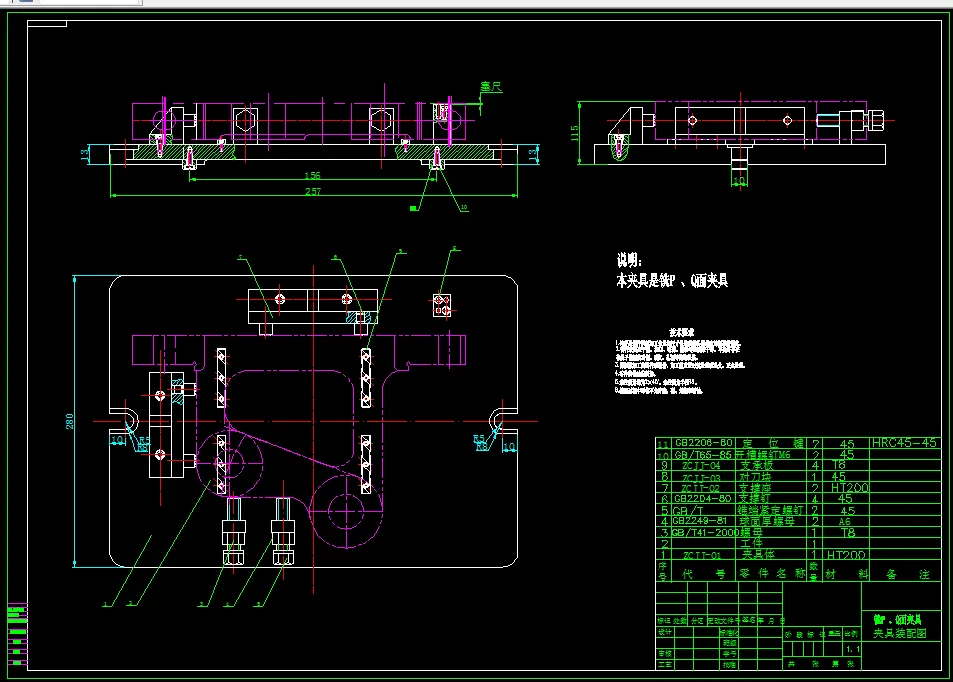Click the 1.1 scale value
Image resolution: width=953 pixels, height=682 pixels.
click(853, 649)
